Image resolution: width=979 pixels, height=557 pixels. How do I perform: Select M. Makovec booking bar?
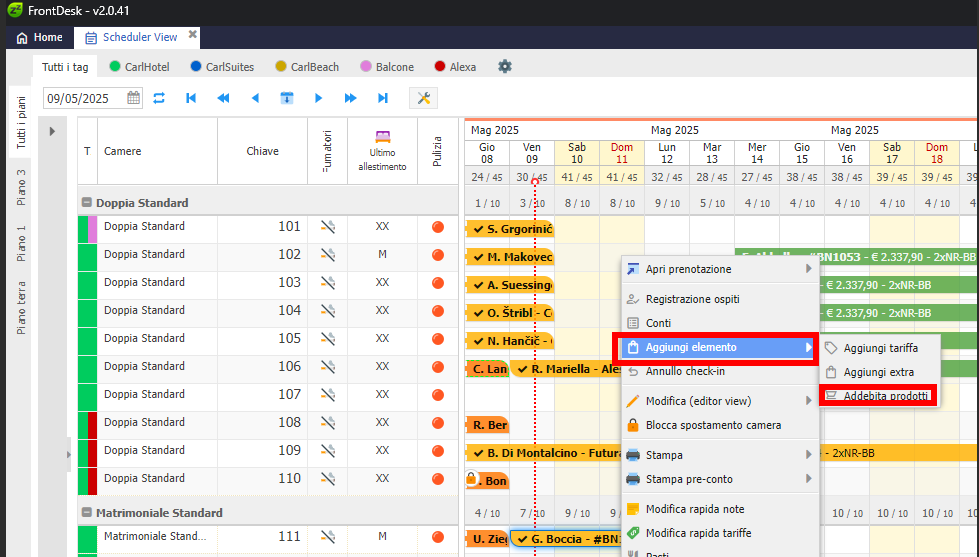[510, 257]
